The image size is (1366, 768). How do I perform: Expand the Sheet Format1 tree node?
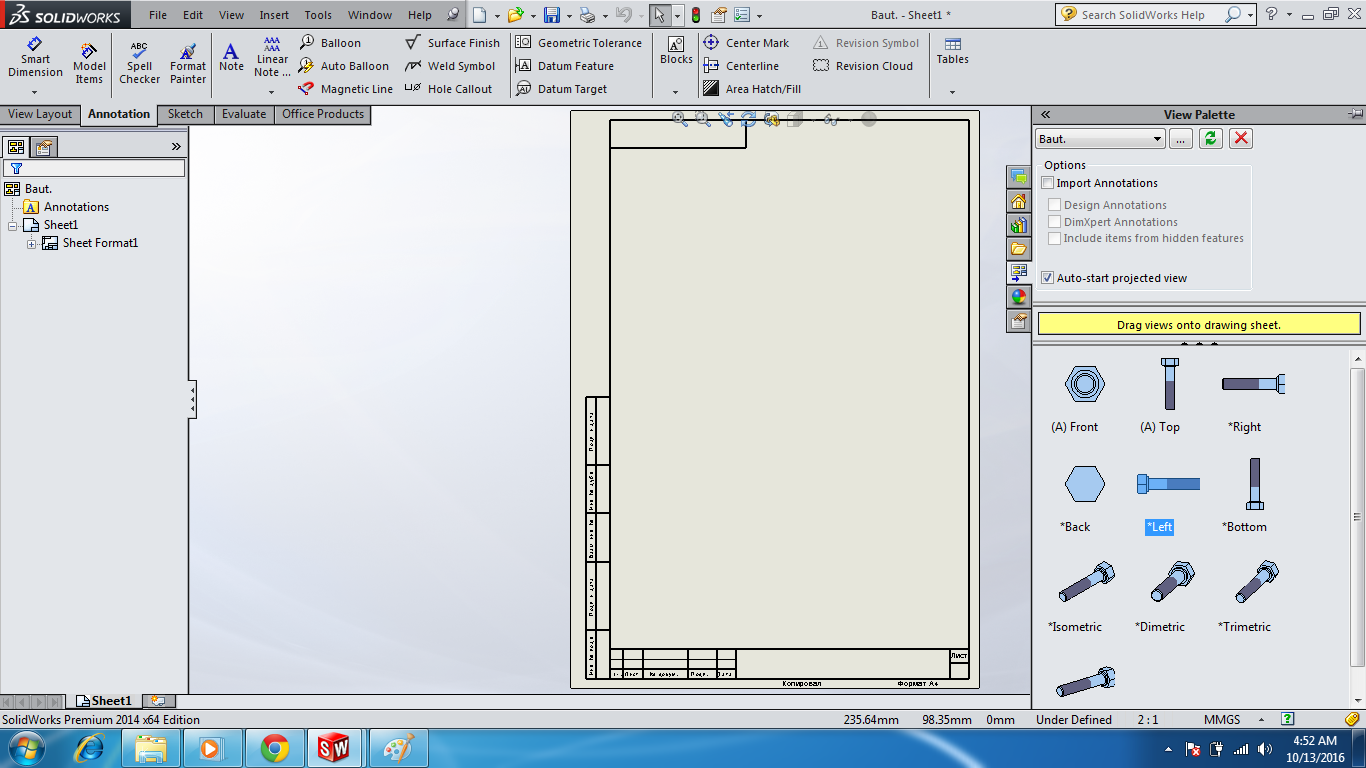31,243
